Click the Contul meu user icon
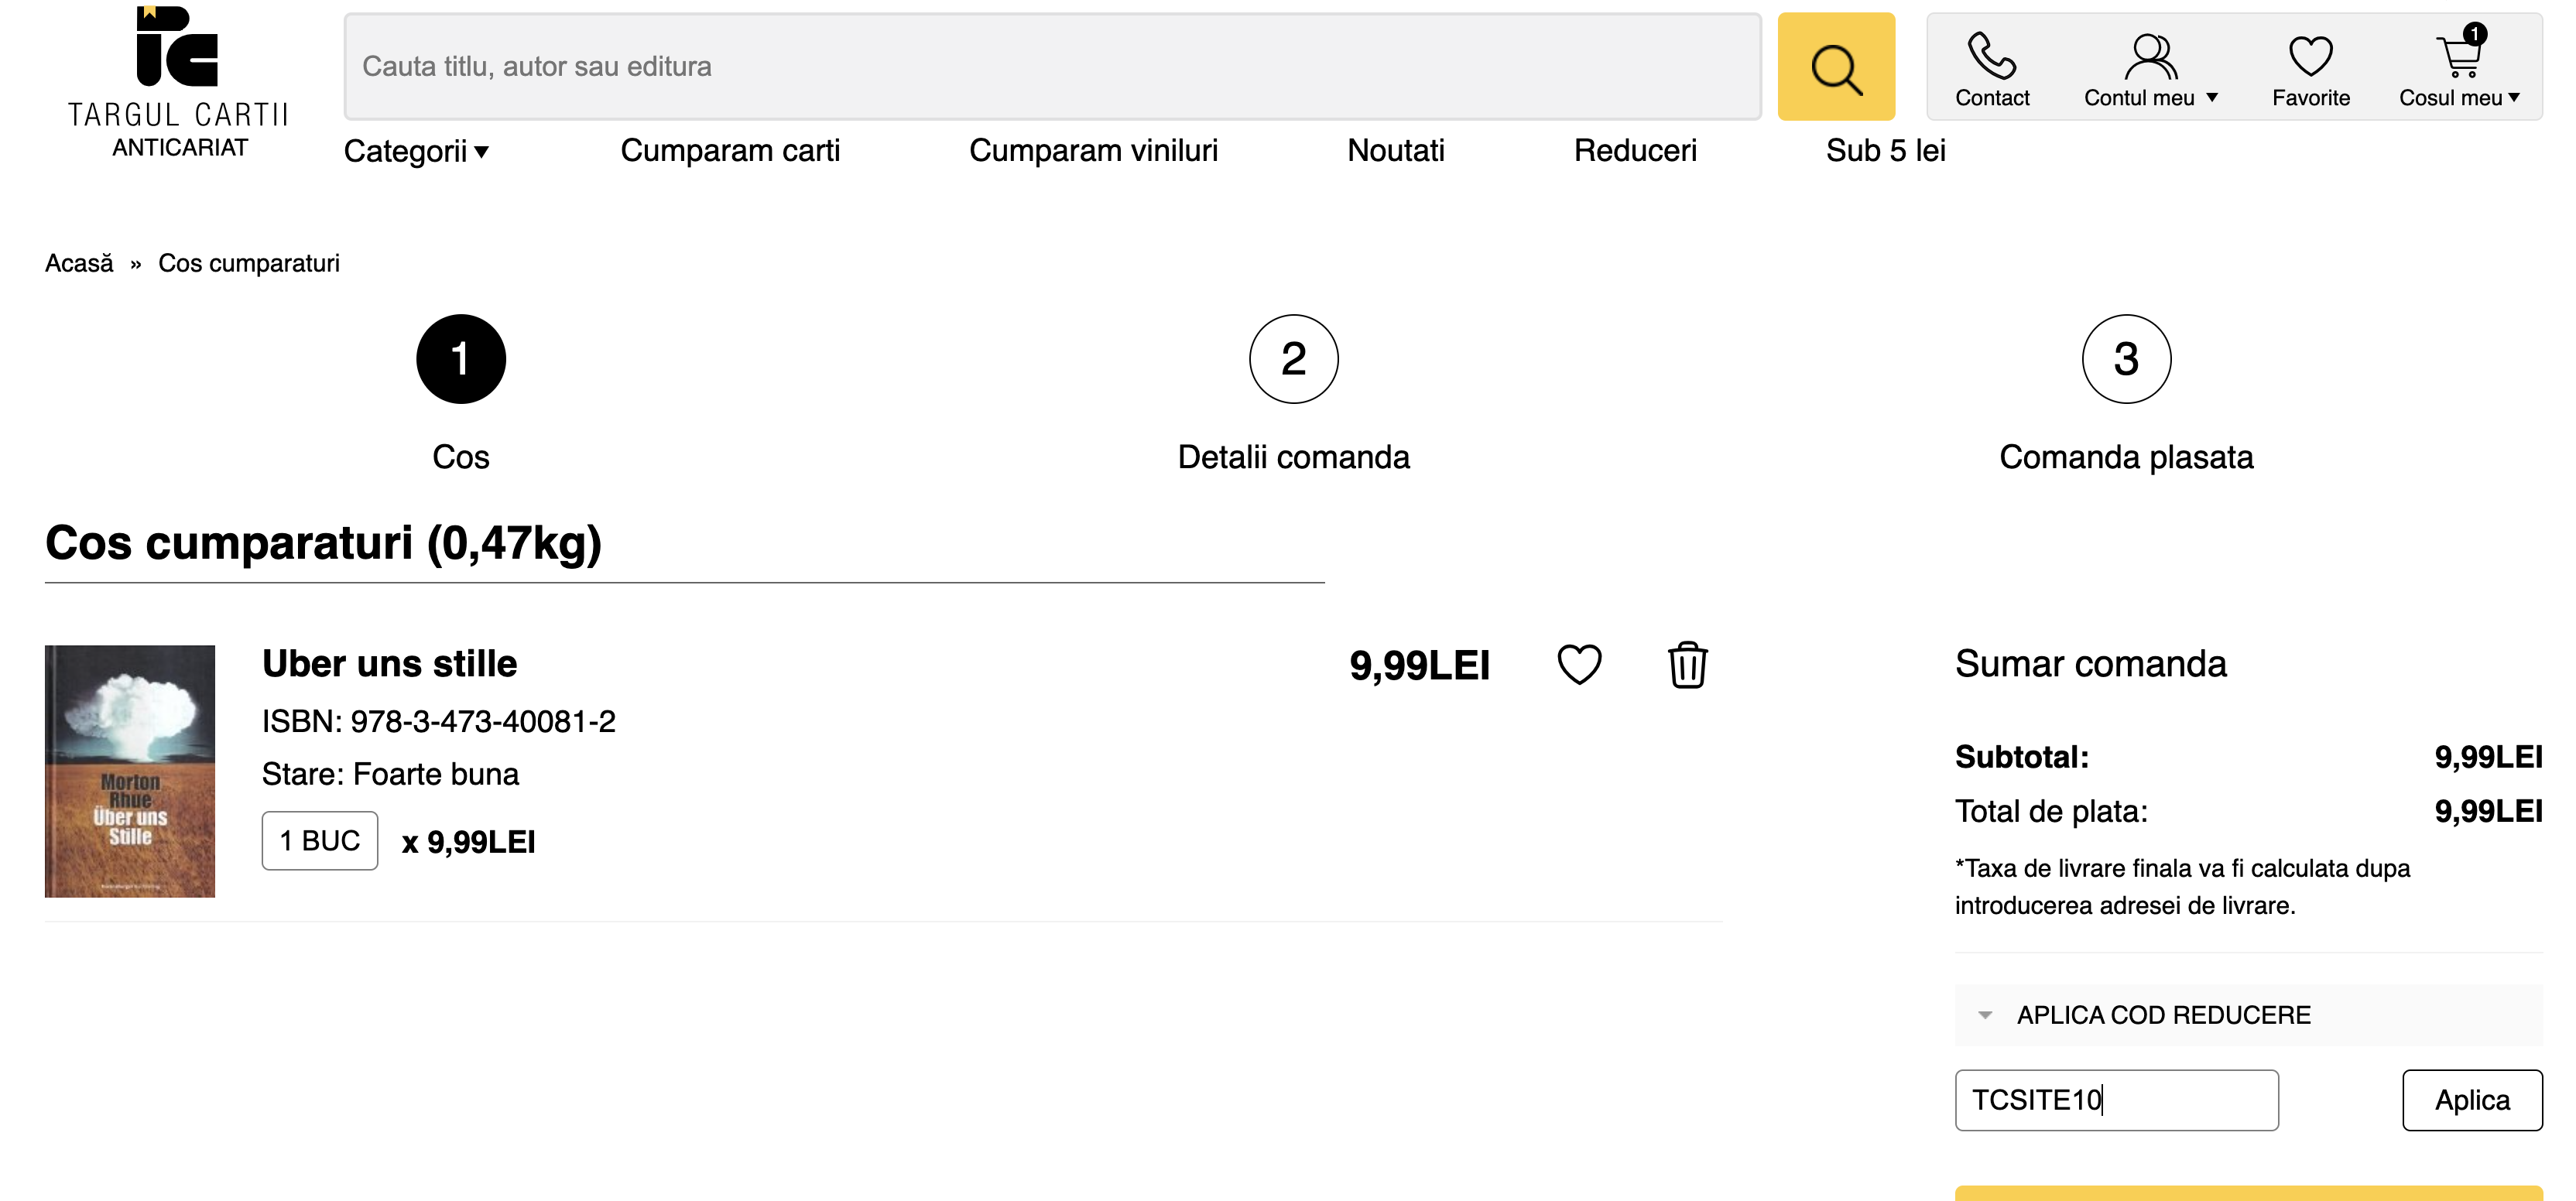Viewport: 2576px width, 1201px height. [x=2150, y=56]
